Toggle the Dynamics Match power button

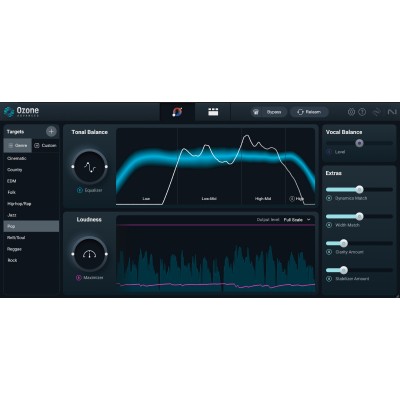[329, 198]
